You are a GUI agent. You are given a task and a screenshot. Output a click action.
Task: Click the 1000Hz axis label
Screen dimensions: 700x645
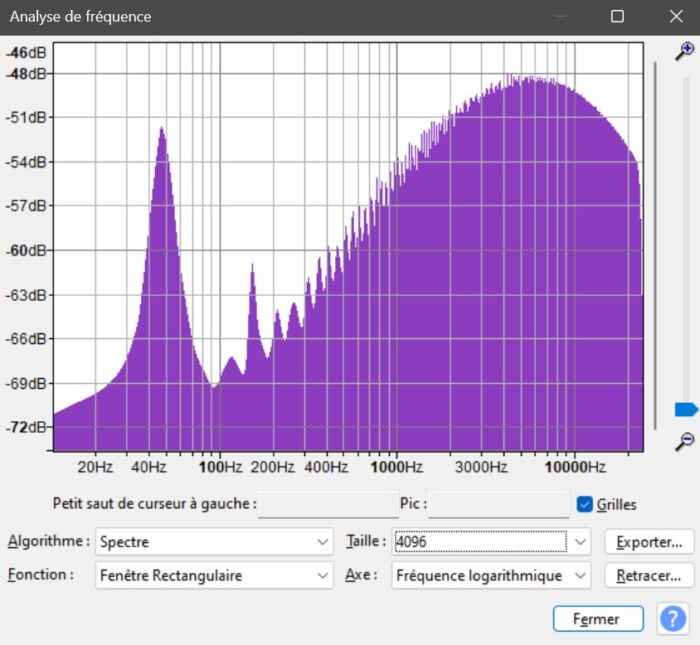[x=396, y=467]
